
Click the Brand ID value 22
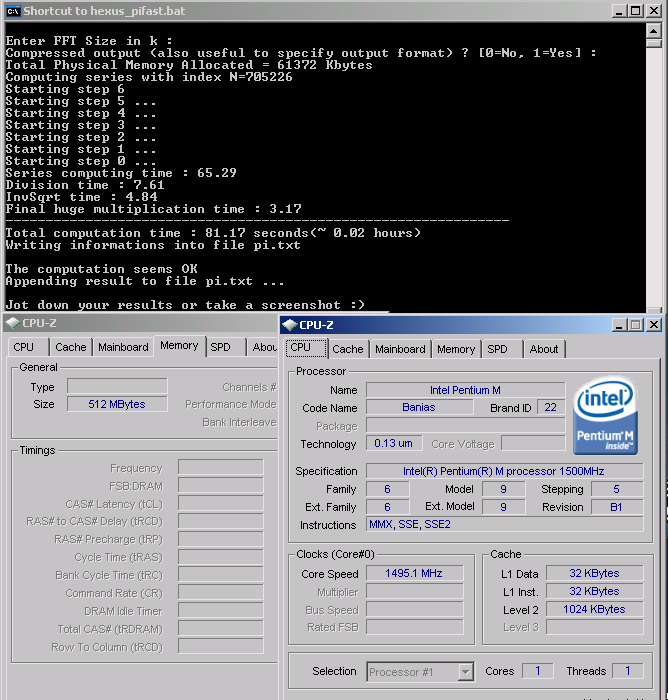coord(551,407)
